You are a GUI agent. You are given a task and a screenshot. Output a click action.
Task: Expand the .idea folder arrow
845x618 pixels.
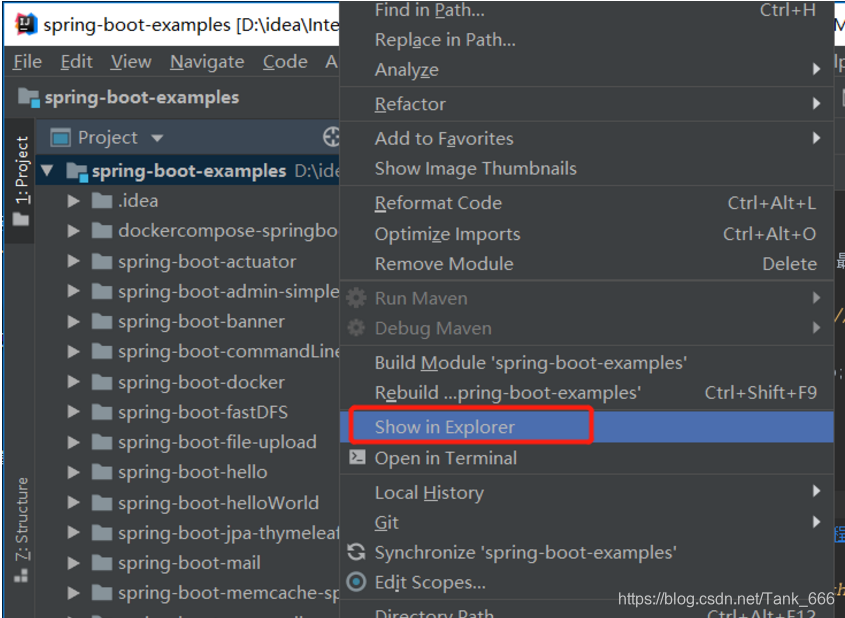[x=73, y=201]
